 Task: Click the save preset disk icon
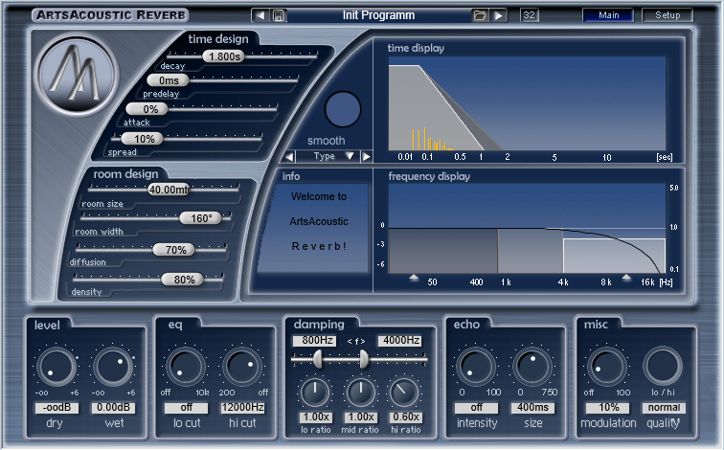279,15
